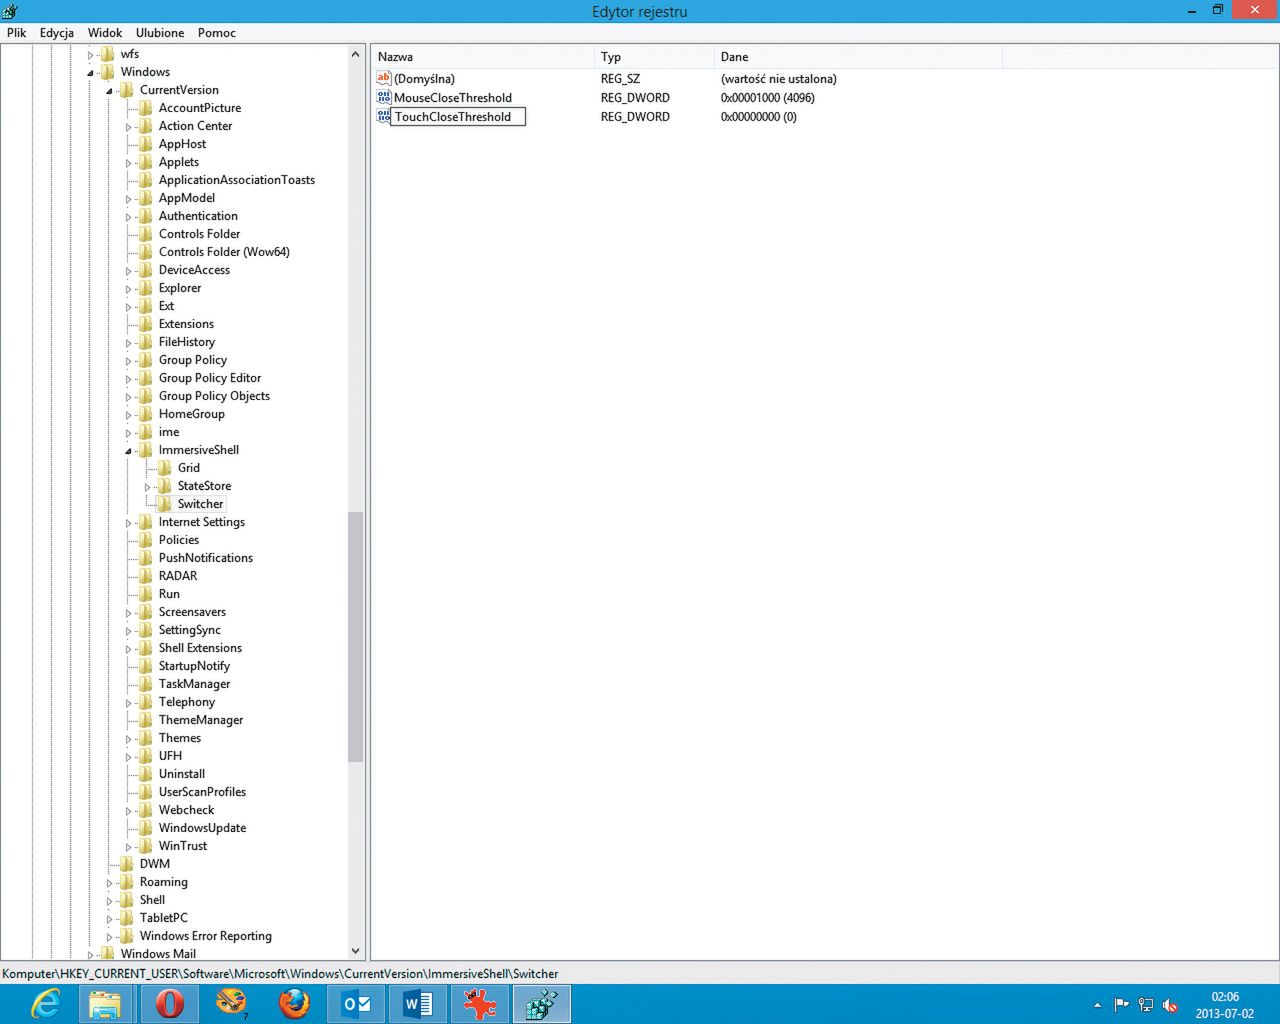The width and height of the screenshot is (1280, 1024).
Task: Expand the Internet Settings key
Action: pyautogui.click(x=129, y=523)
